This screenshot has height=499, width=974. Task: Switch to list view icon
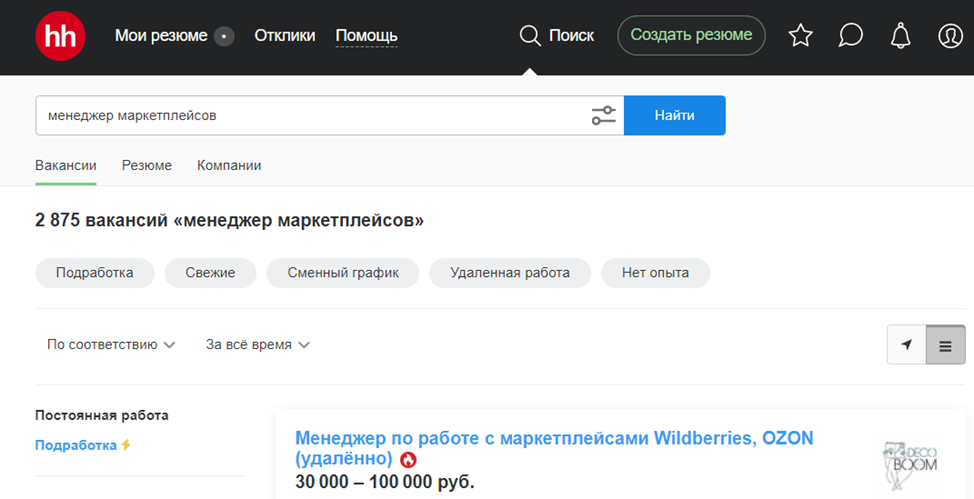[945, 345]
